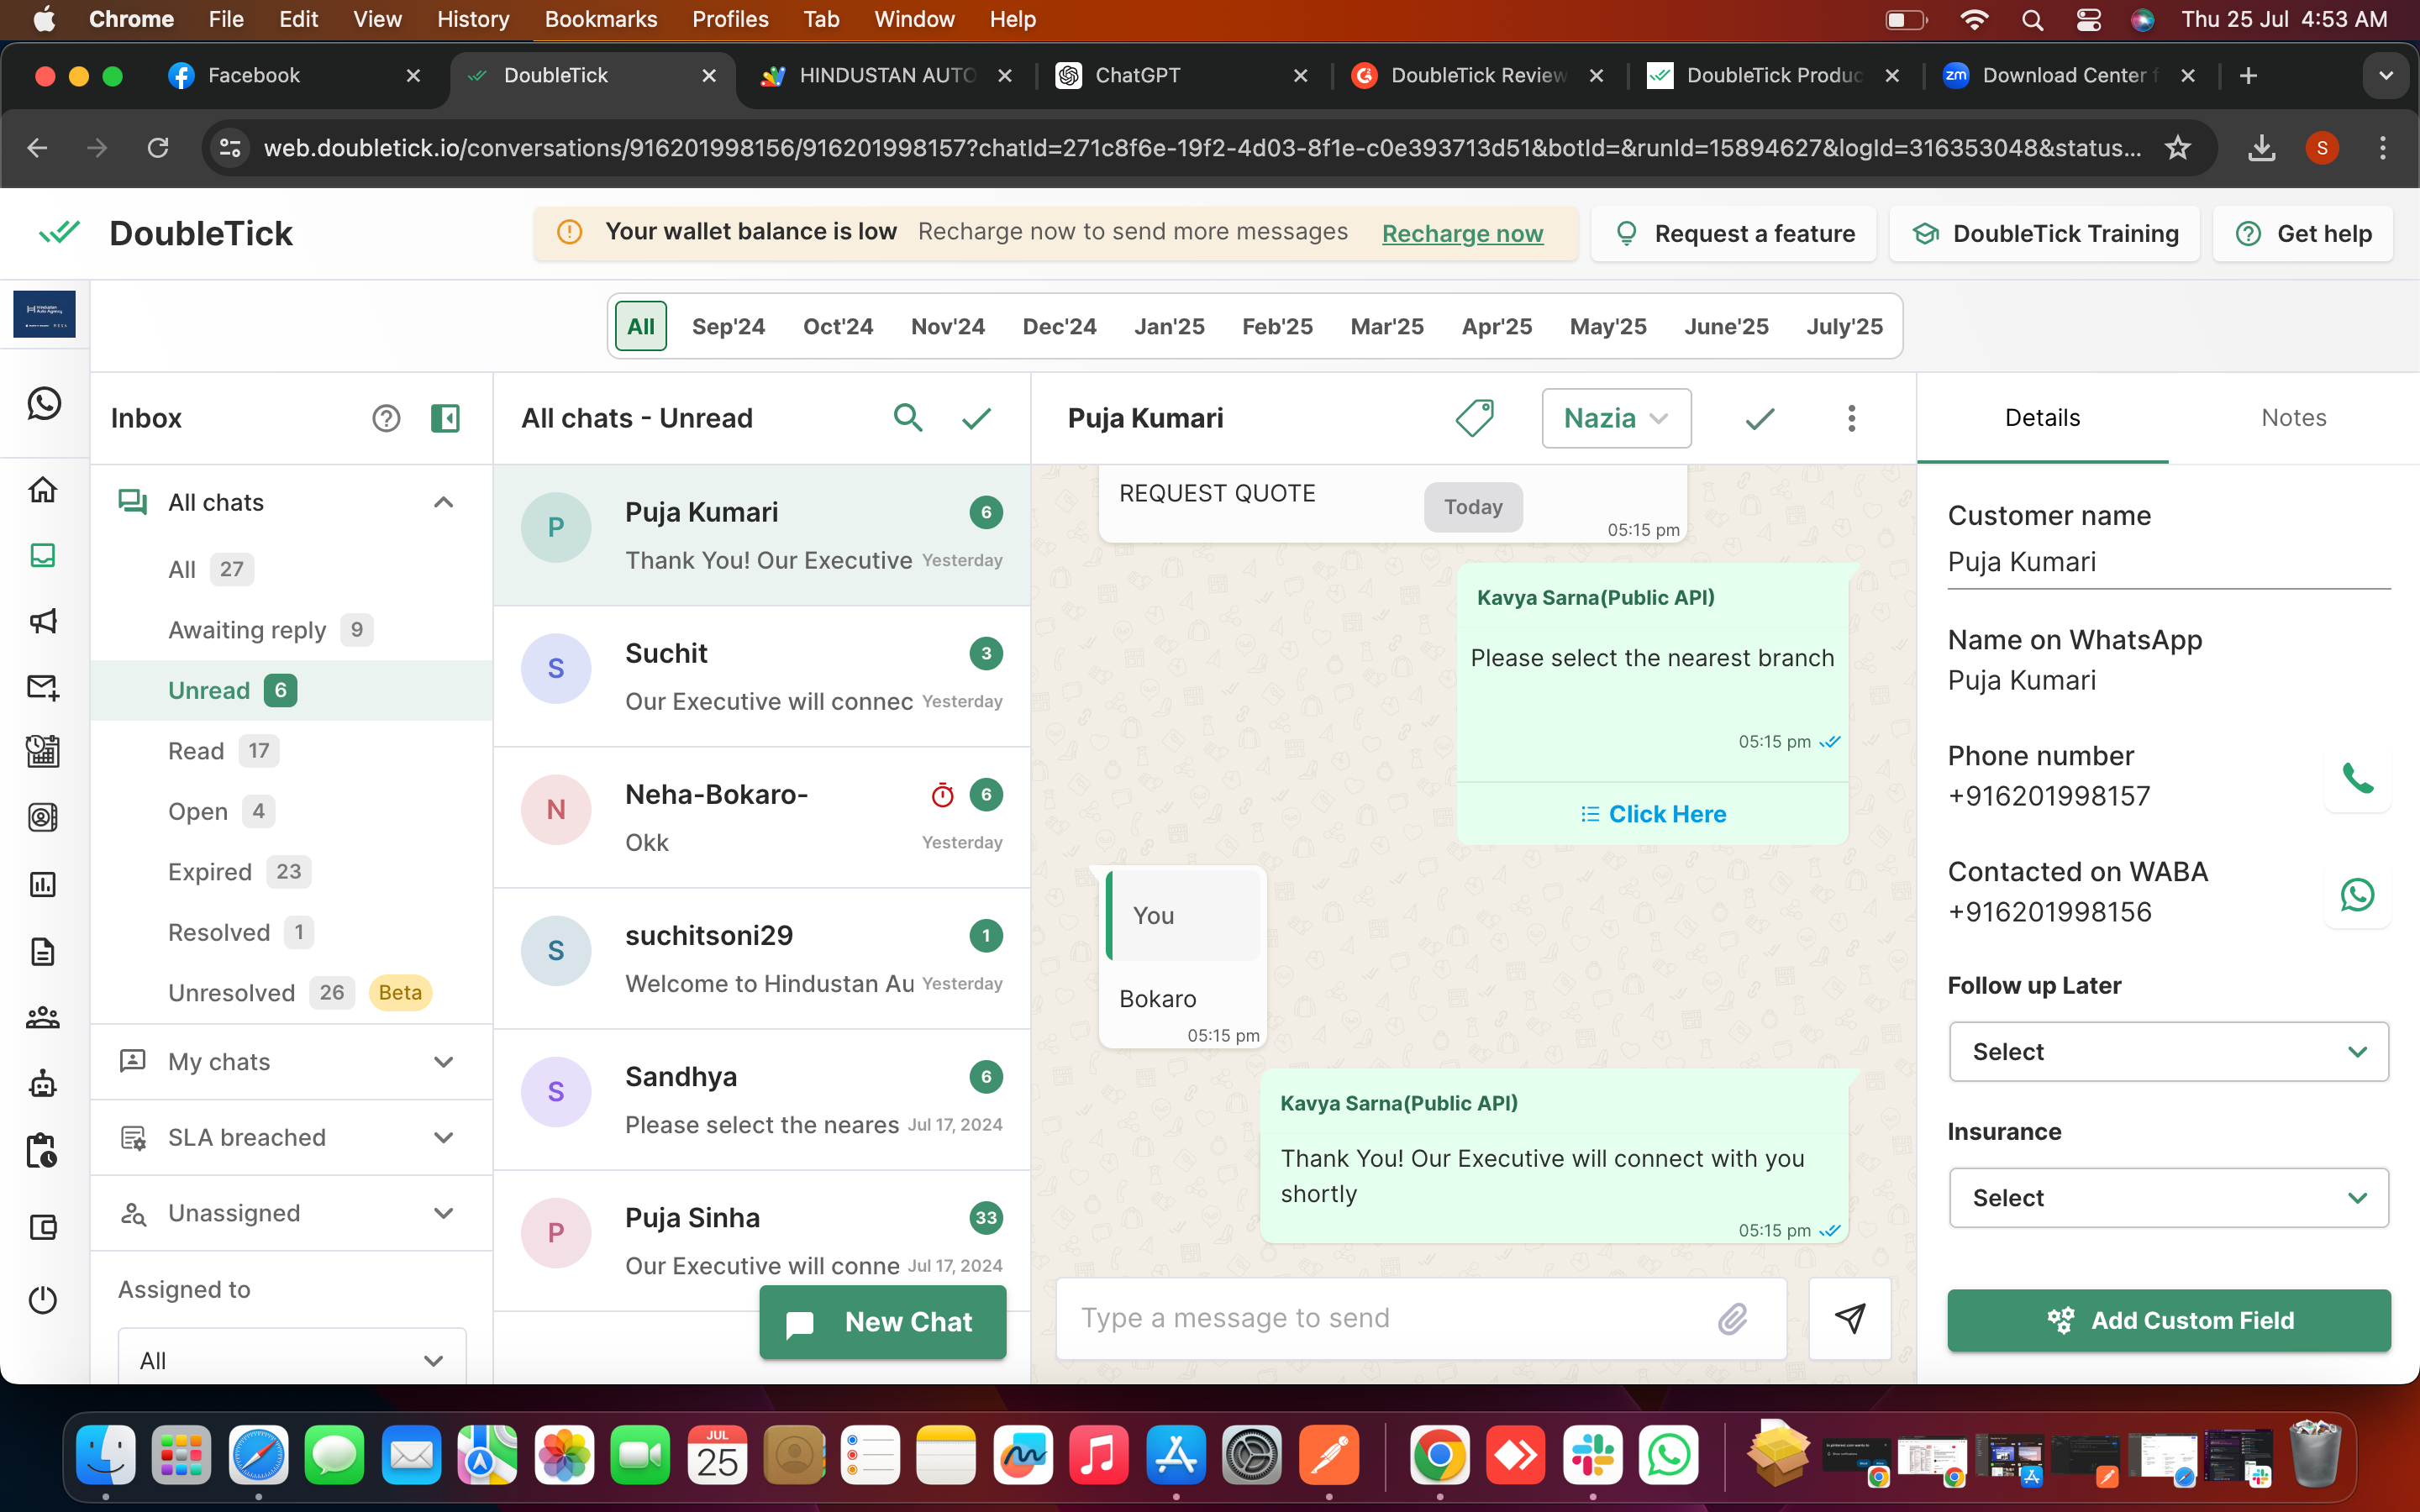Click the search icon in All chats header
Viewport: 2420px width, 1512px height.
(907, 418)
